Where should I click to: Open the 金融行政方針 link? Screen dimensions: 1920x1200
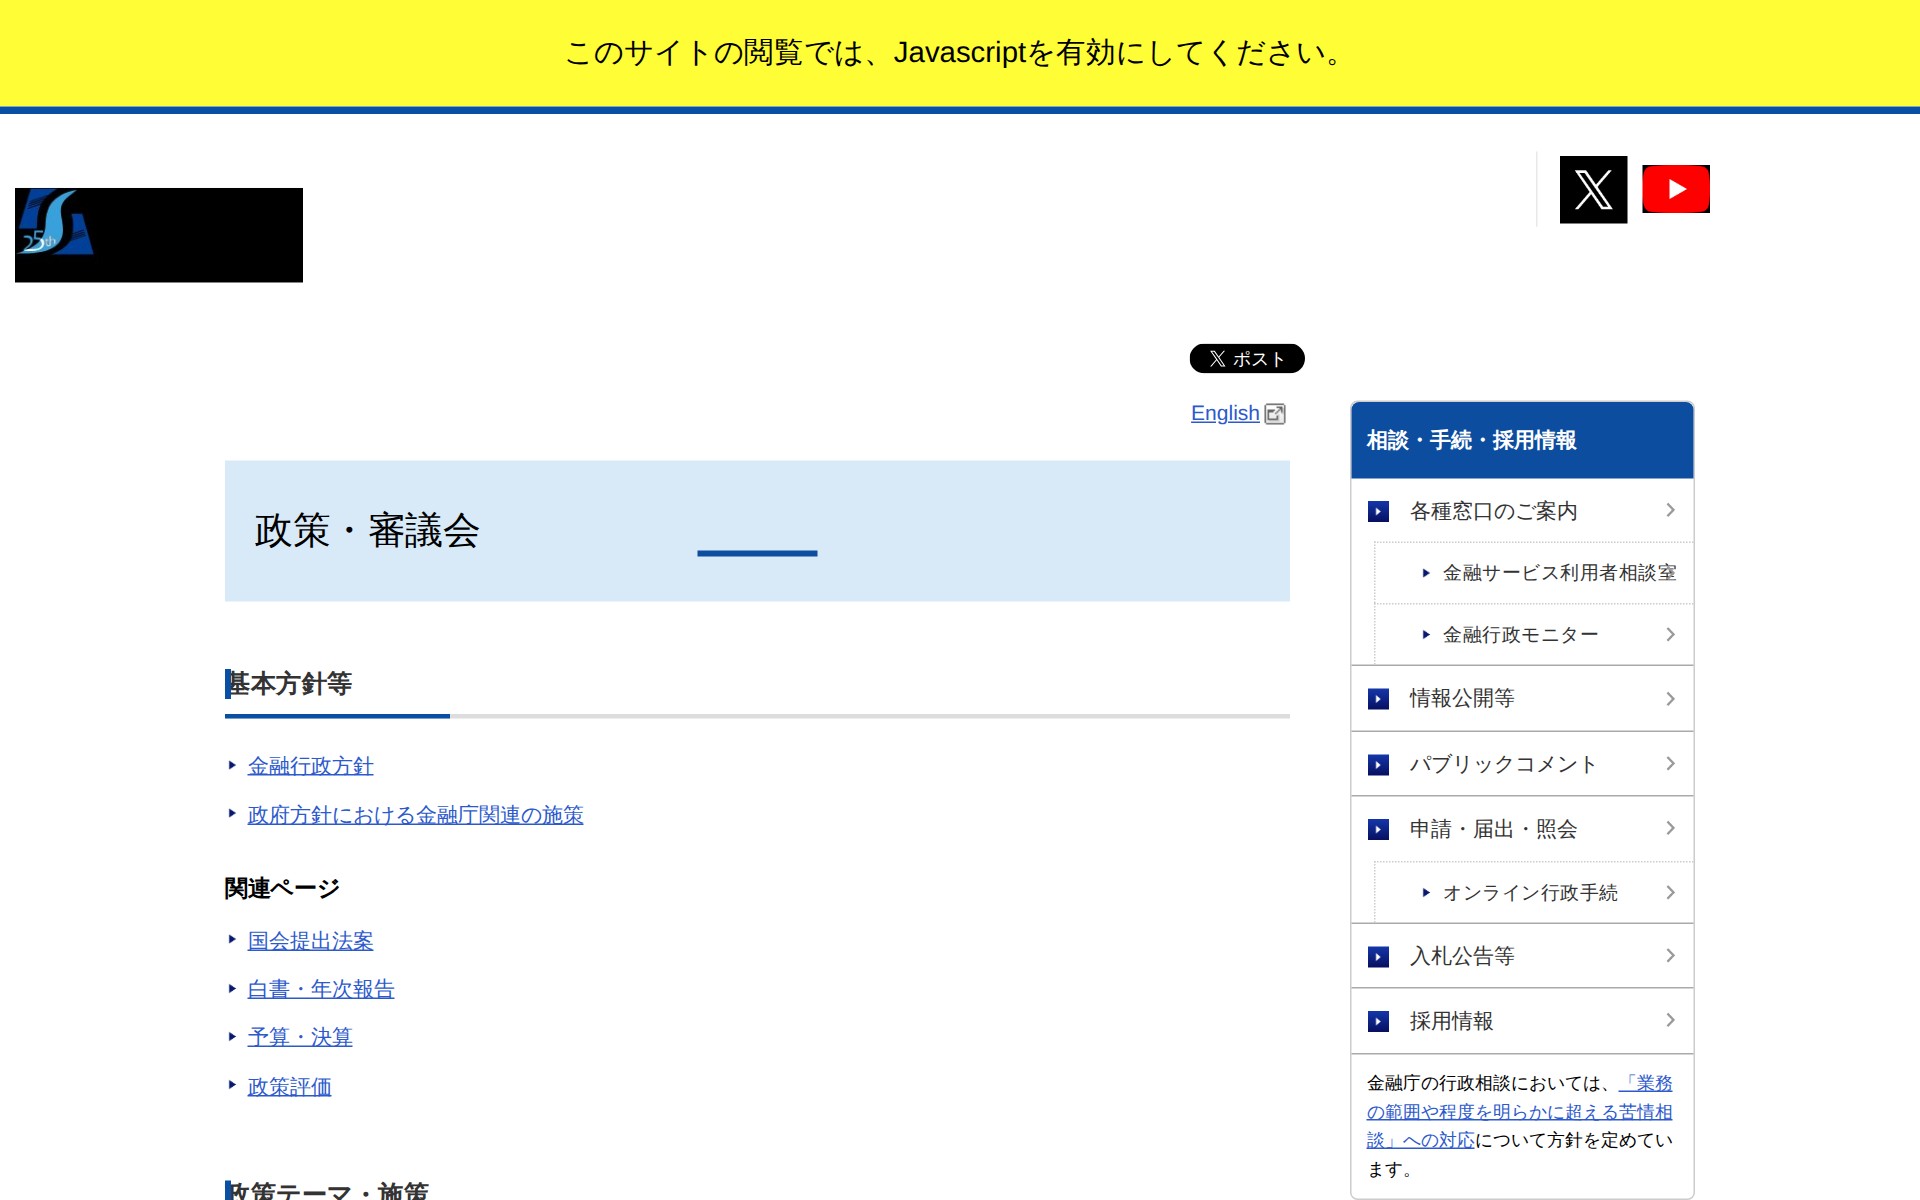tap(310, 766)
